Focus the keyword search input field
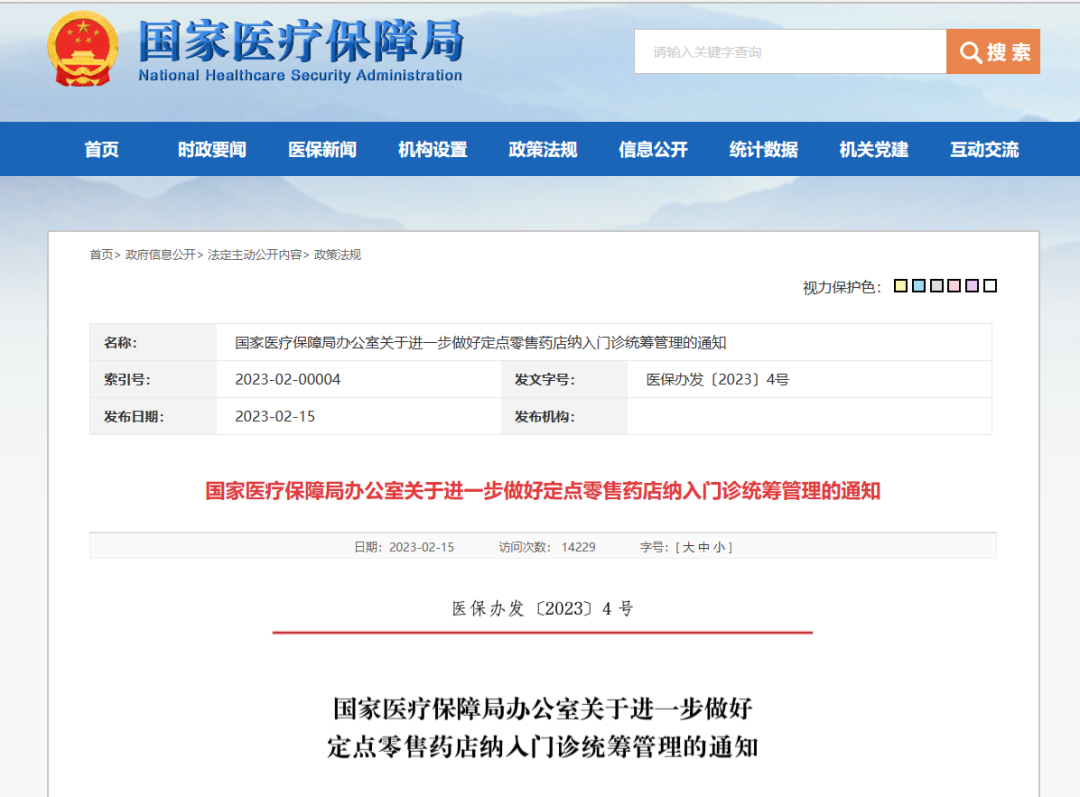Screen dimensions: 1080x797 click(790, 52)
